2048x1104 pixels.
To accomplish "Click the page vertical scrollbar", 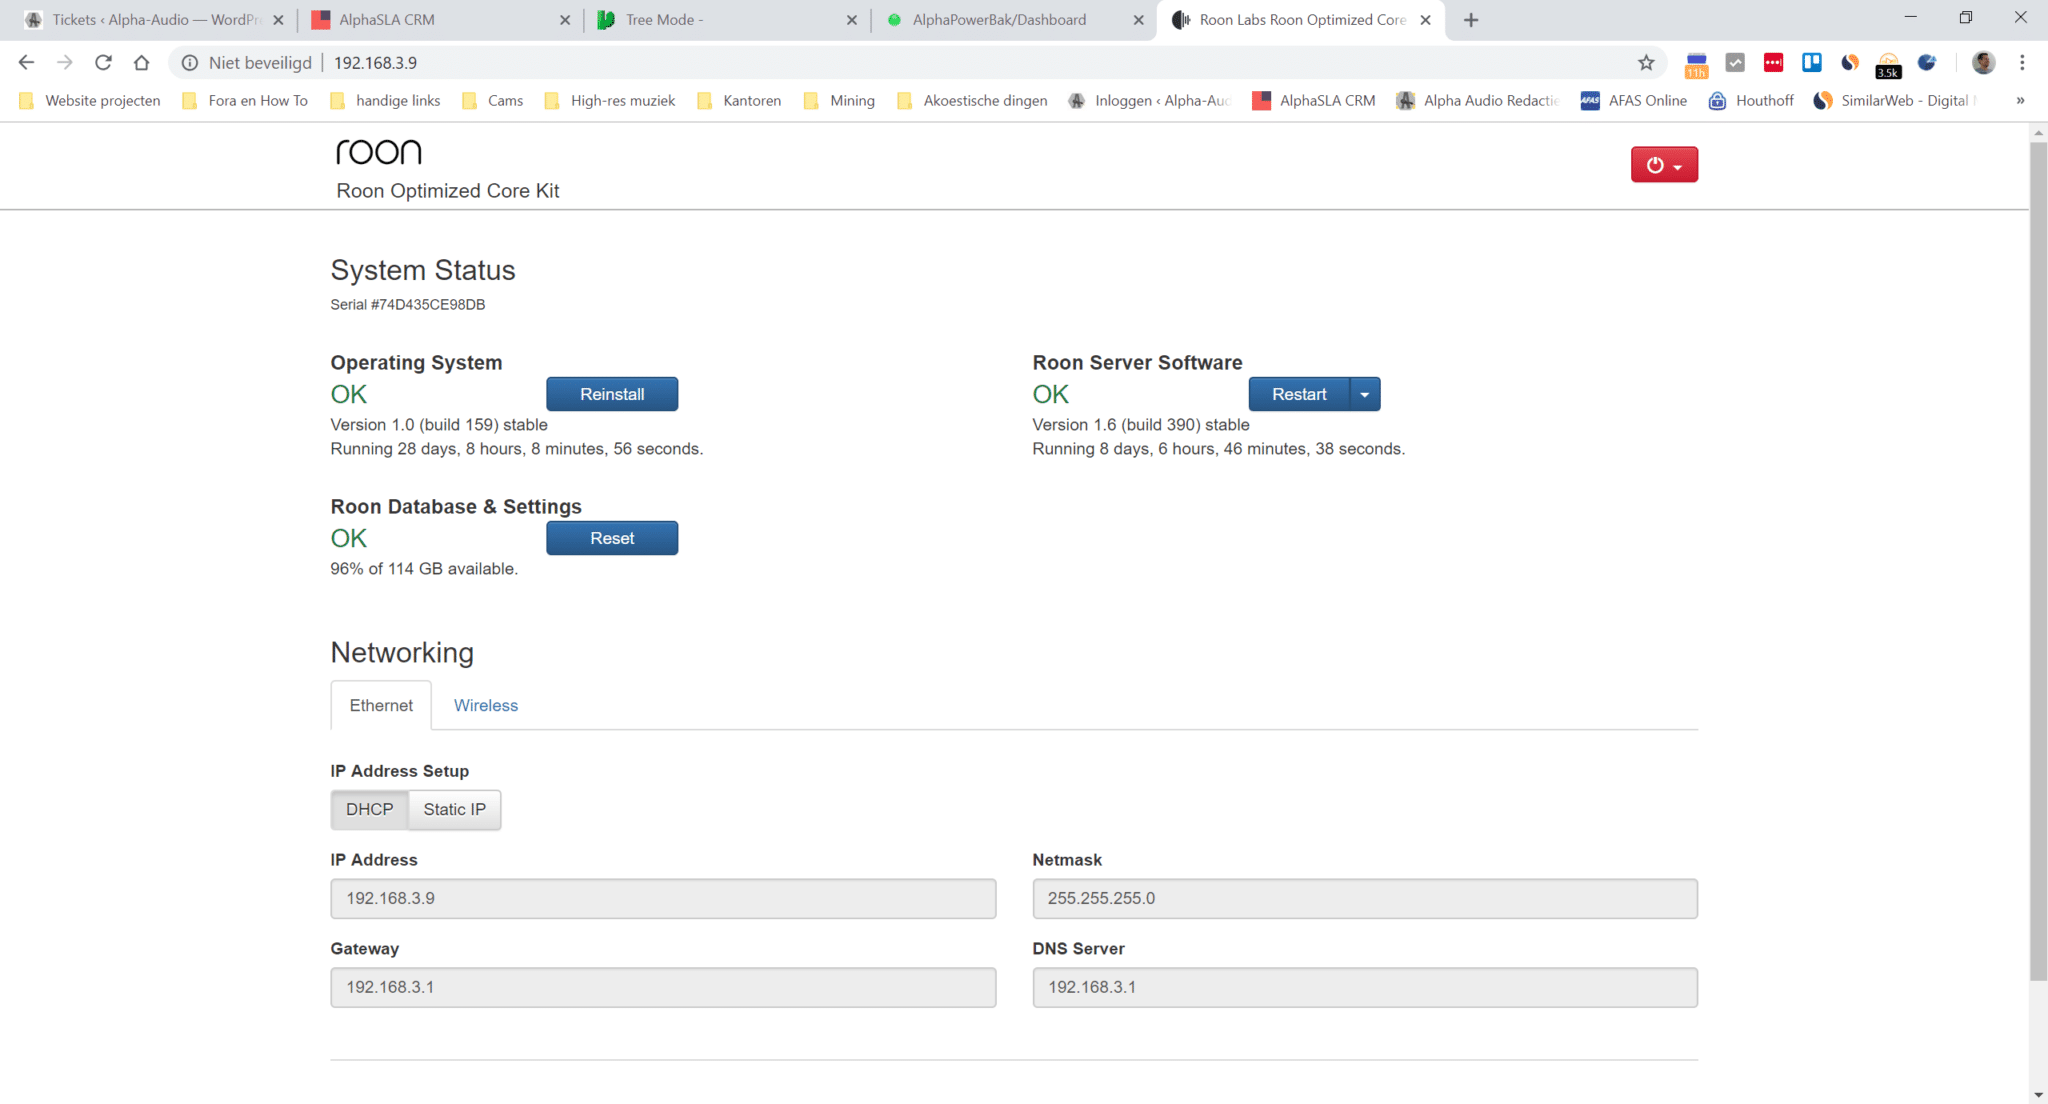I will coord(2038,560).
